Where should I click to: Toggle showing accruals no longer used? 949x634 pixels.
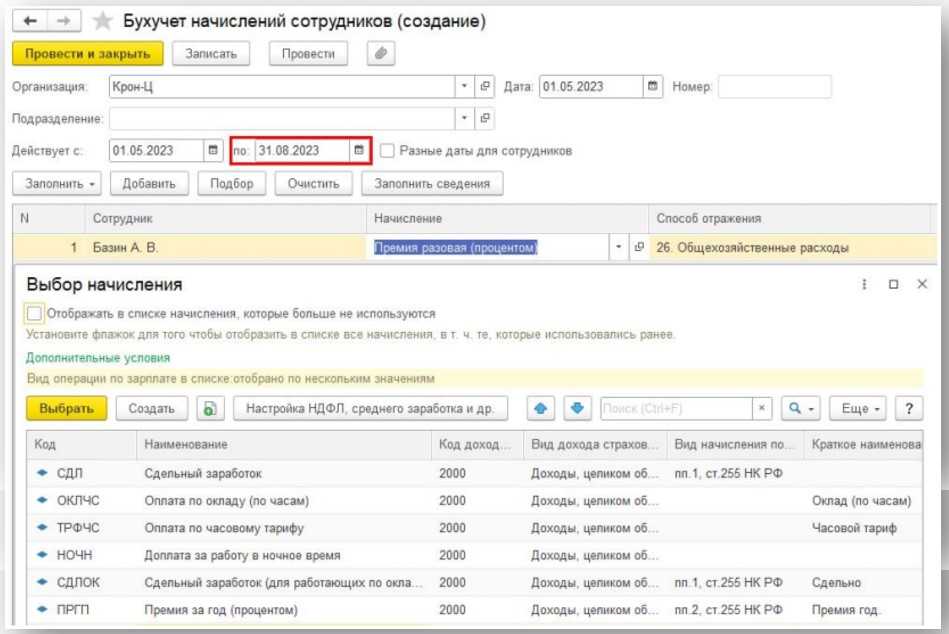tap(35, 313)
